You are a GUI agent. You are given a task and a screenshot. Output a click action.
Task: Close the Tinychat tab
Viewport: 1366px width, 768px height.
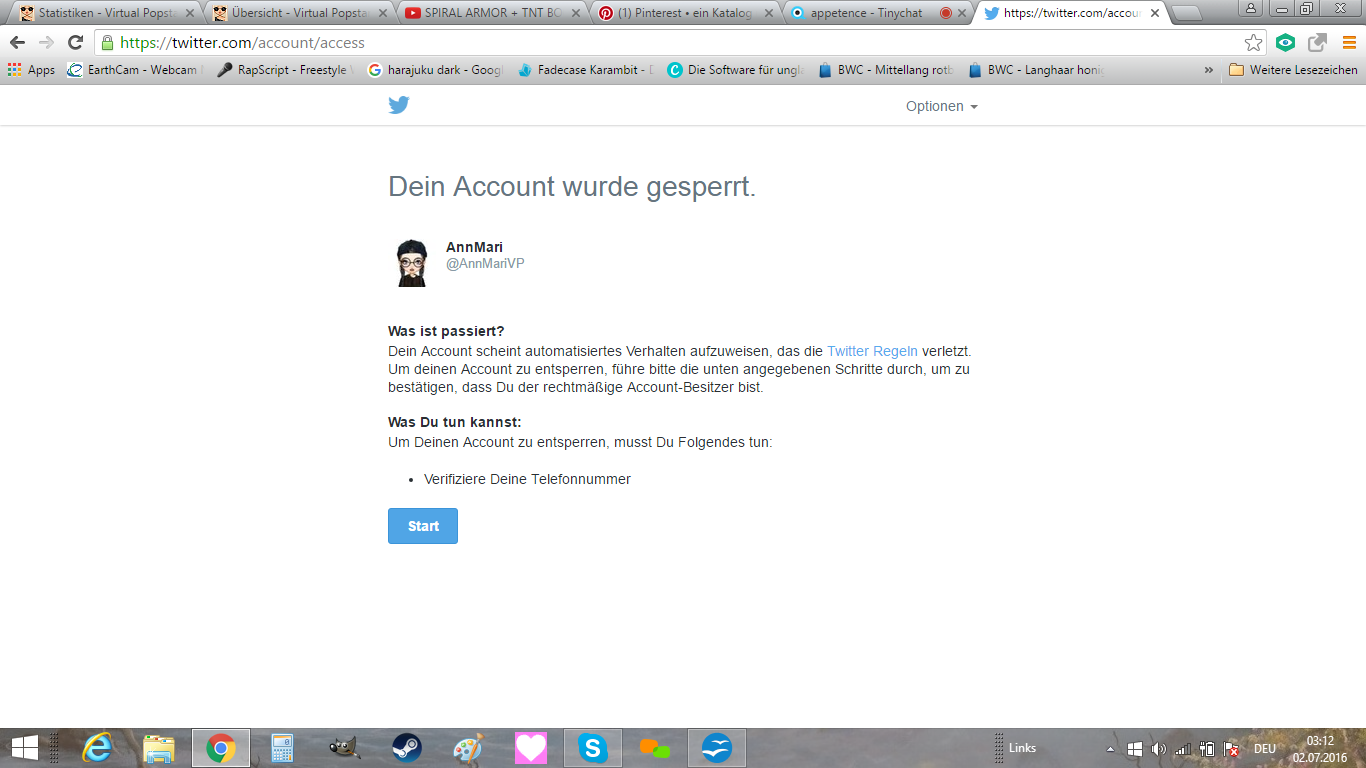[x=961, y=14]
